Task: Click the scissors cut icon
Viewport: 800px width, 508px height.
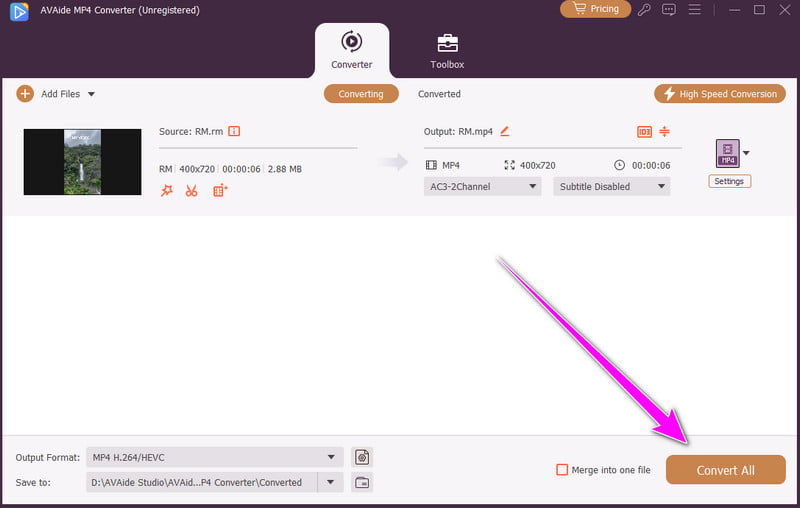Action: (x=192, y=190)
